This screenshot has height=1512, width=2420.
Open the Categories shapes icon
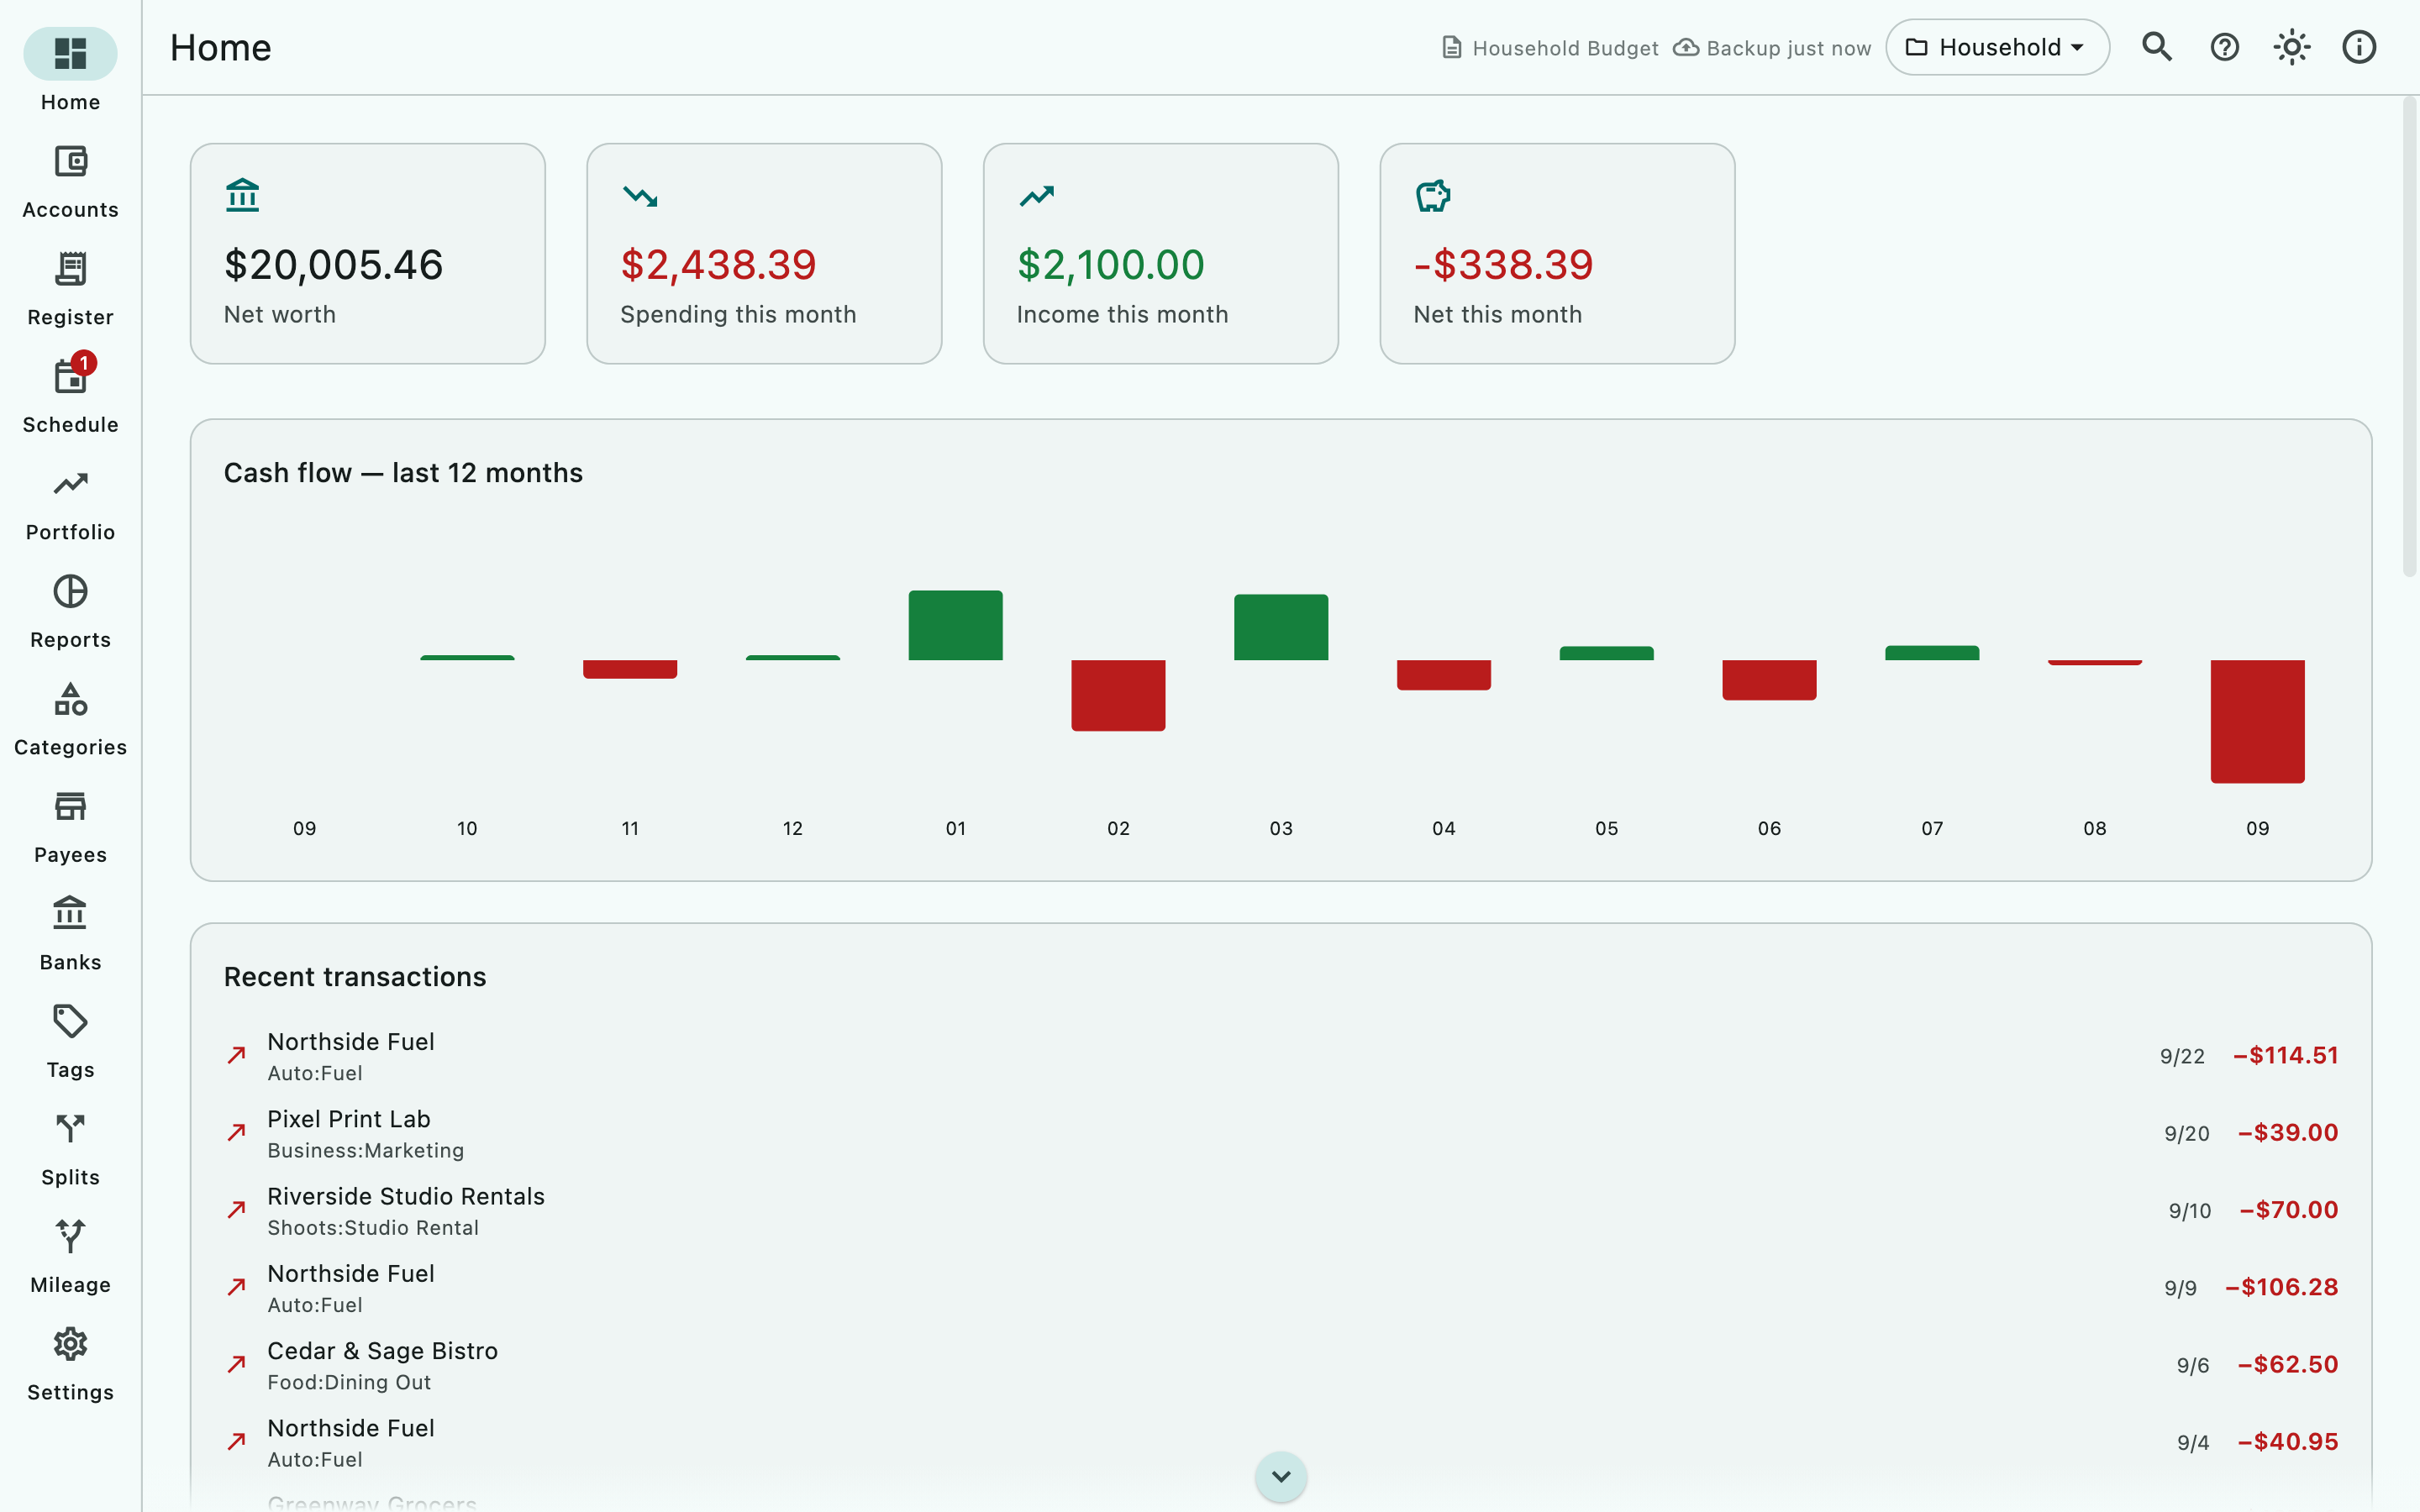70,699
